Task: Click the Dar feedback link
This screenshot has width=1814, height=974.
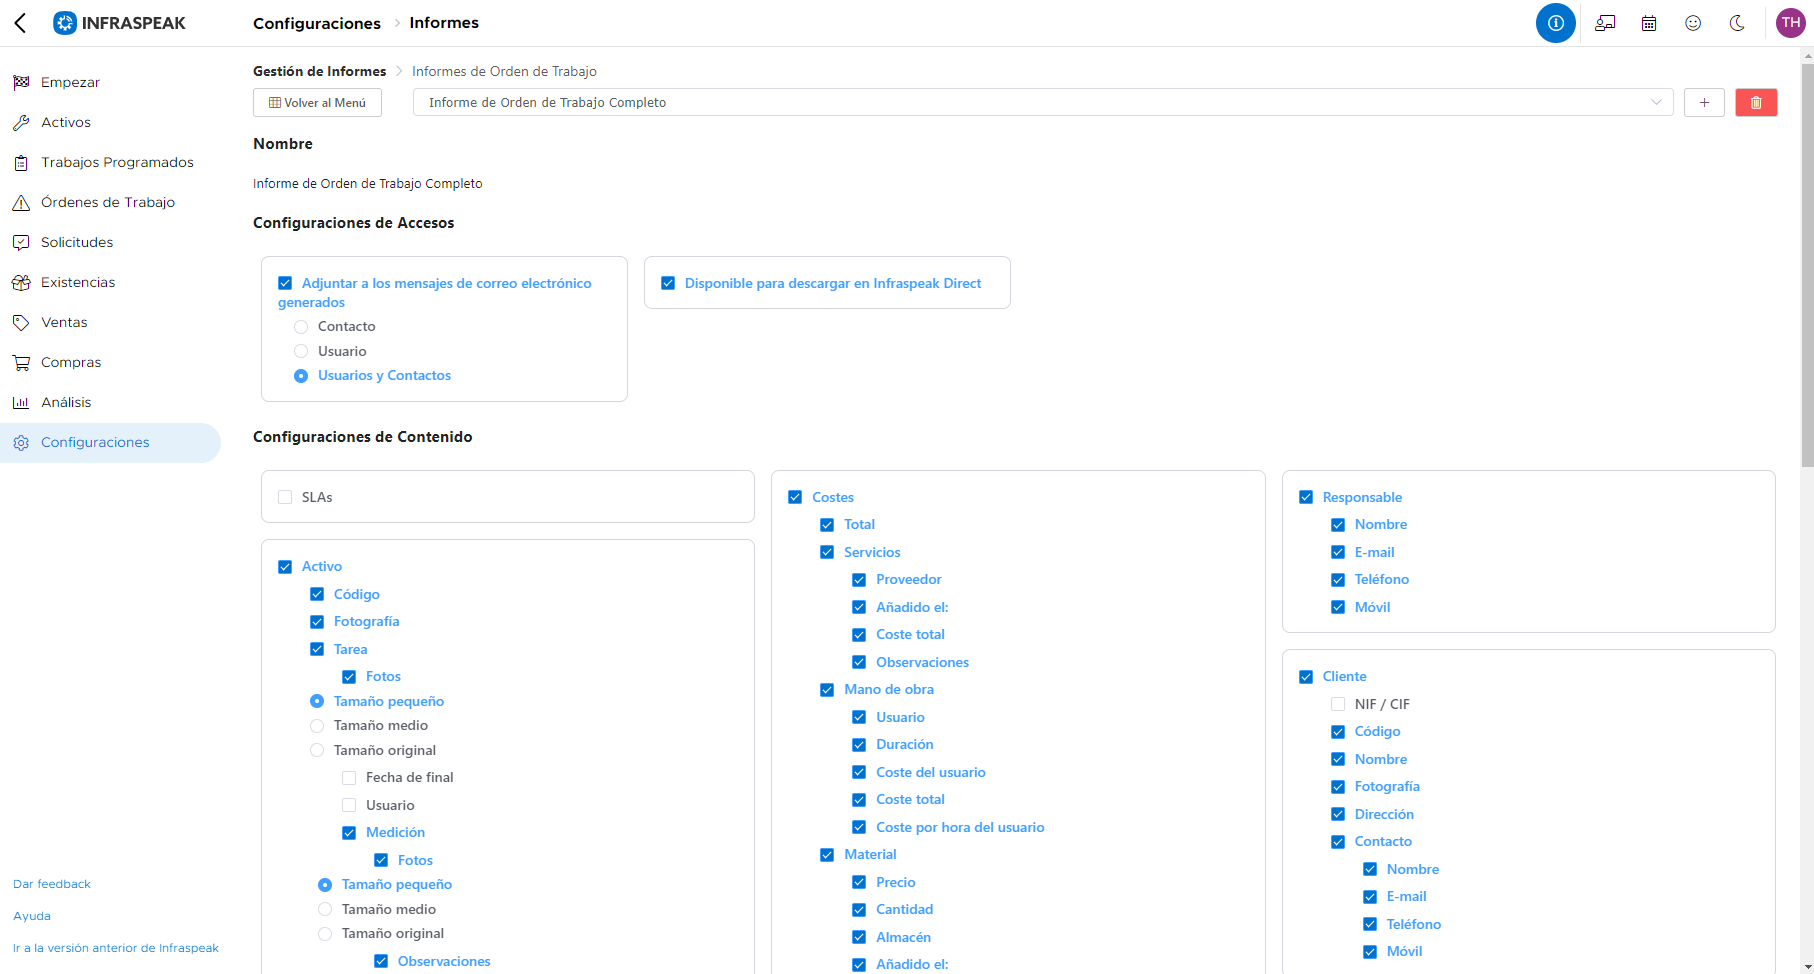Action: 52,884
